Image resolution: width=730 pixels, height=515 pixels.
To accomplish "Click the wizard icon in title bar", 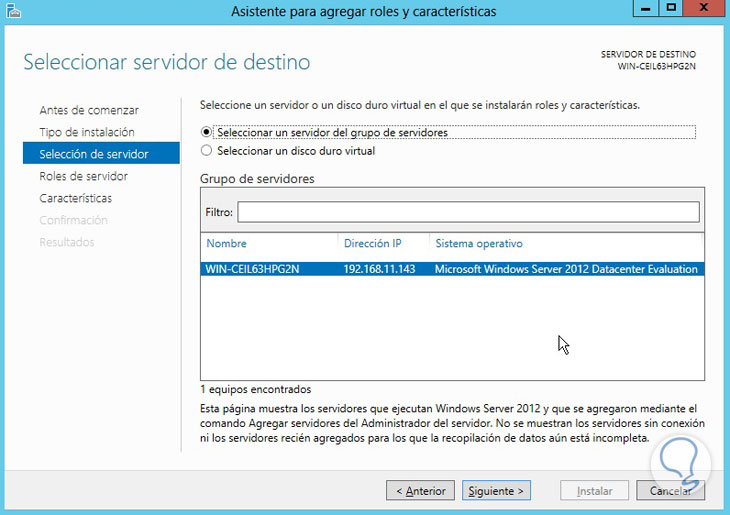I will [14, 11].
